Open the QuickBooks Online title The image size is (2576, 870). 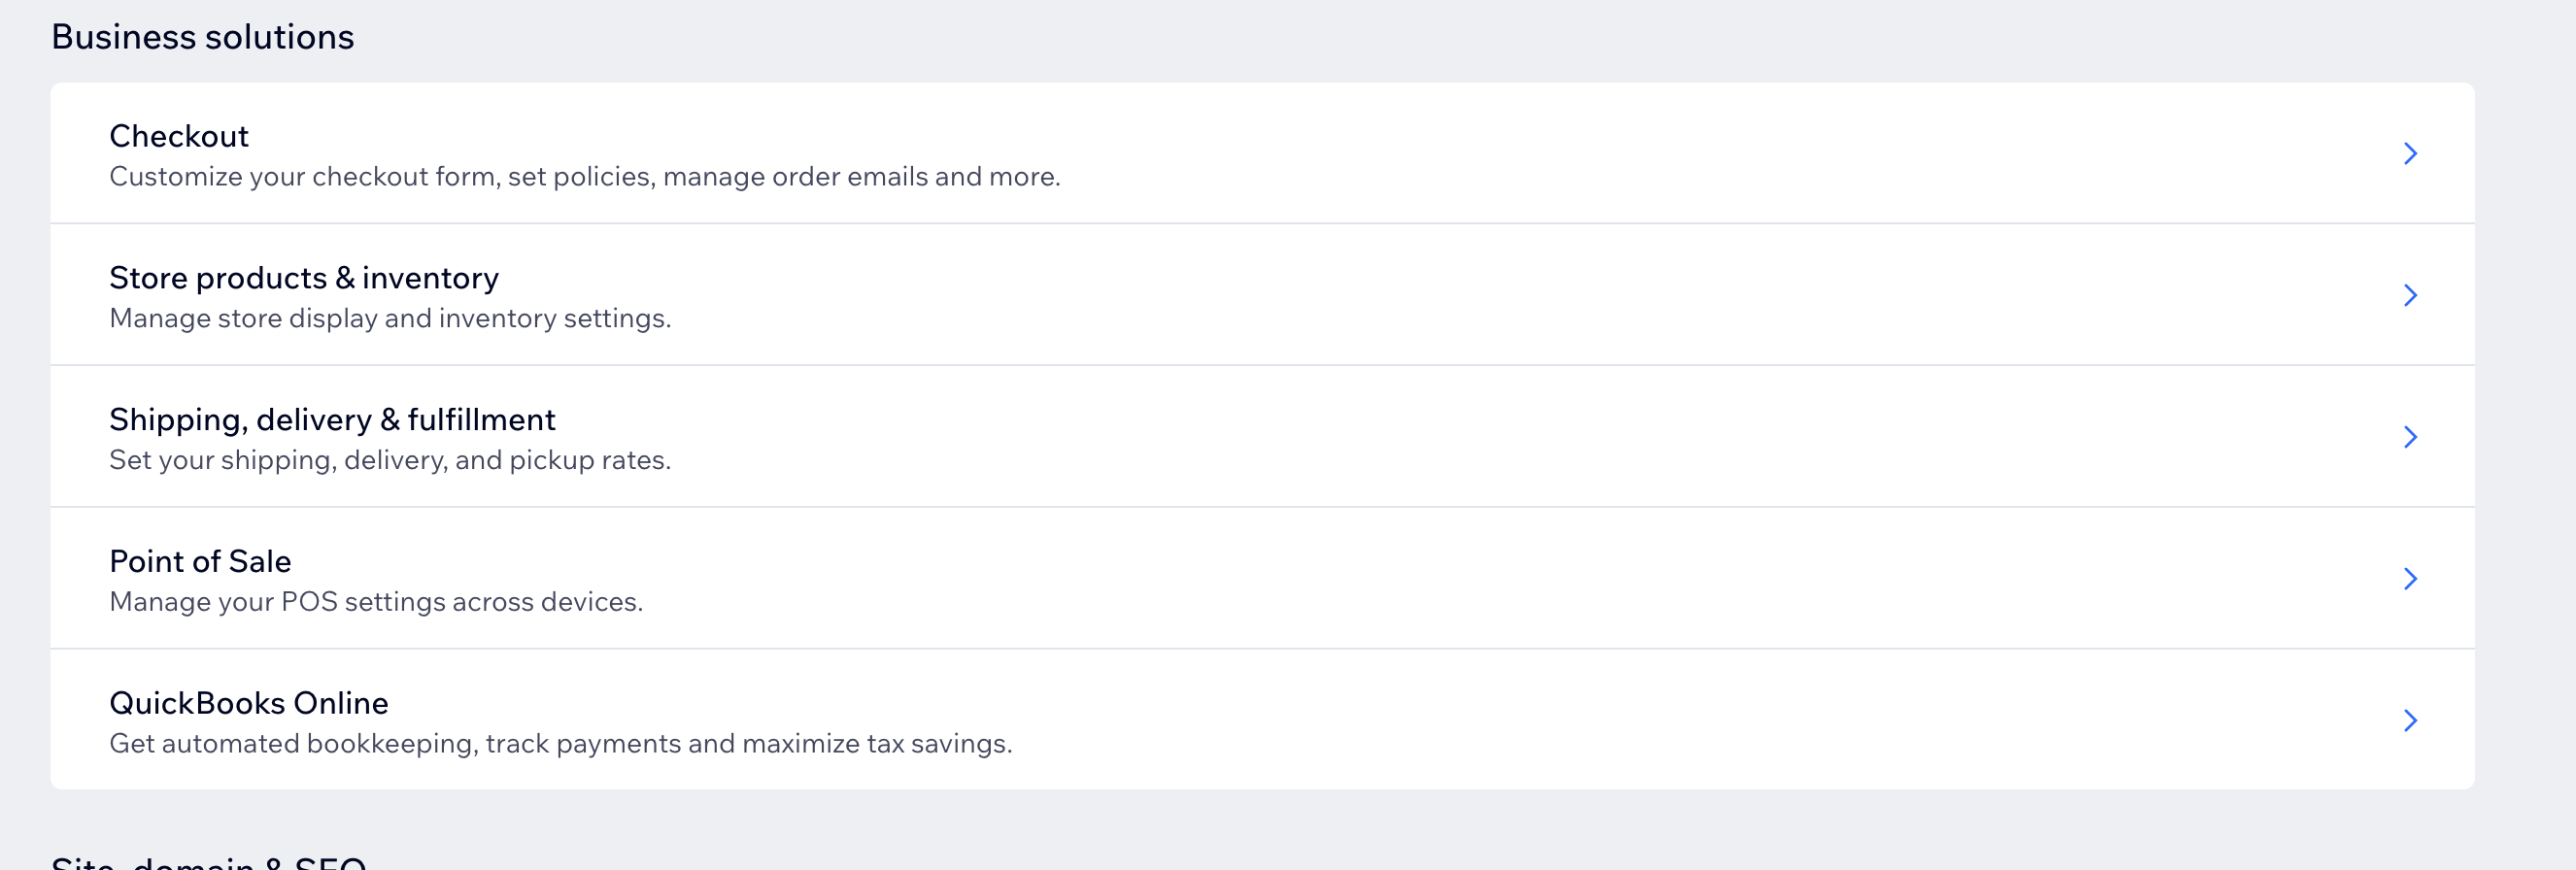pyautogui.click(x=249, y=704)
